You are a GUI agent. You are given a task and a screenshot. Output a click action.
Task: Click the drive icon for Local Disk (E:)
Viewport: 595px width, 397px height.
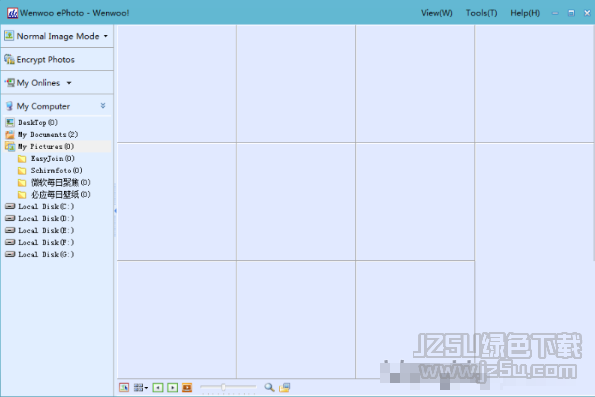pos(10,230)
